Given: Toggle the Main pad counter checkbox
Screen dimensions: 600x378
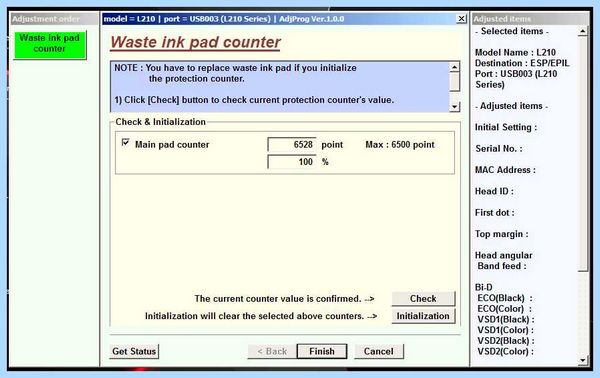Looking at the screenshot, I should 126,143.
